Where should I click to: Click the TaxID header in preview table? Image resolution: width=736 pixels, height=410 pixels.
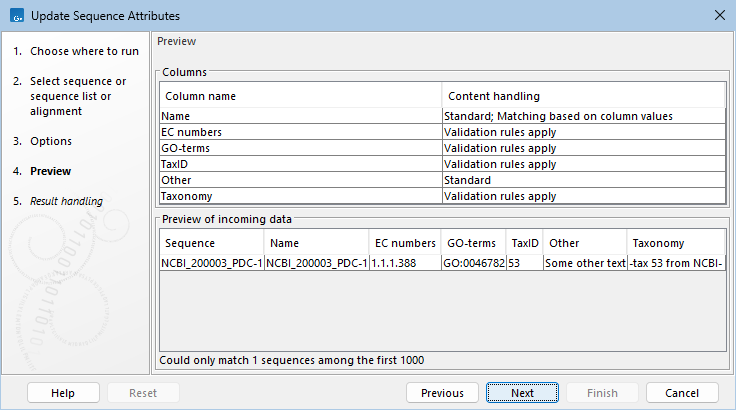tap(525, 243)
